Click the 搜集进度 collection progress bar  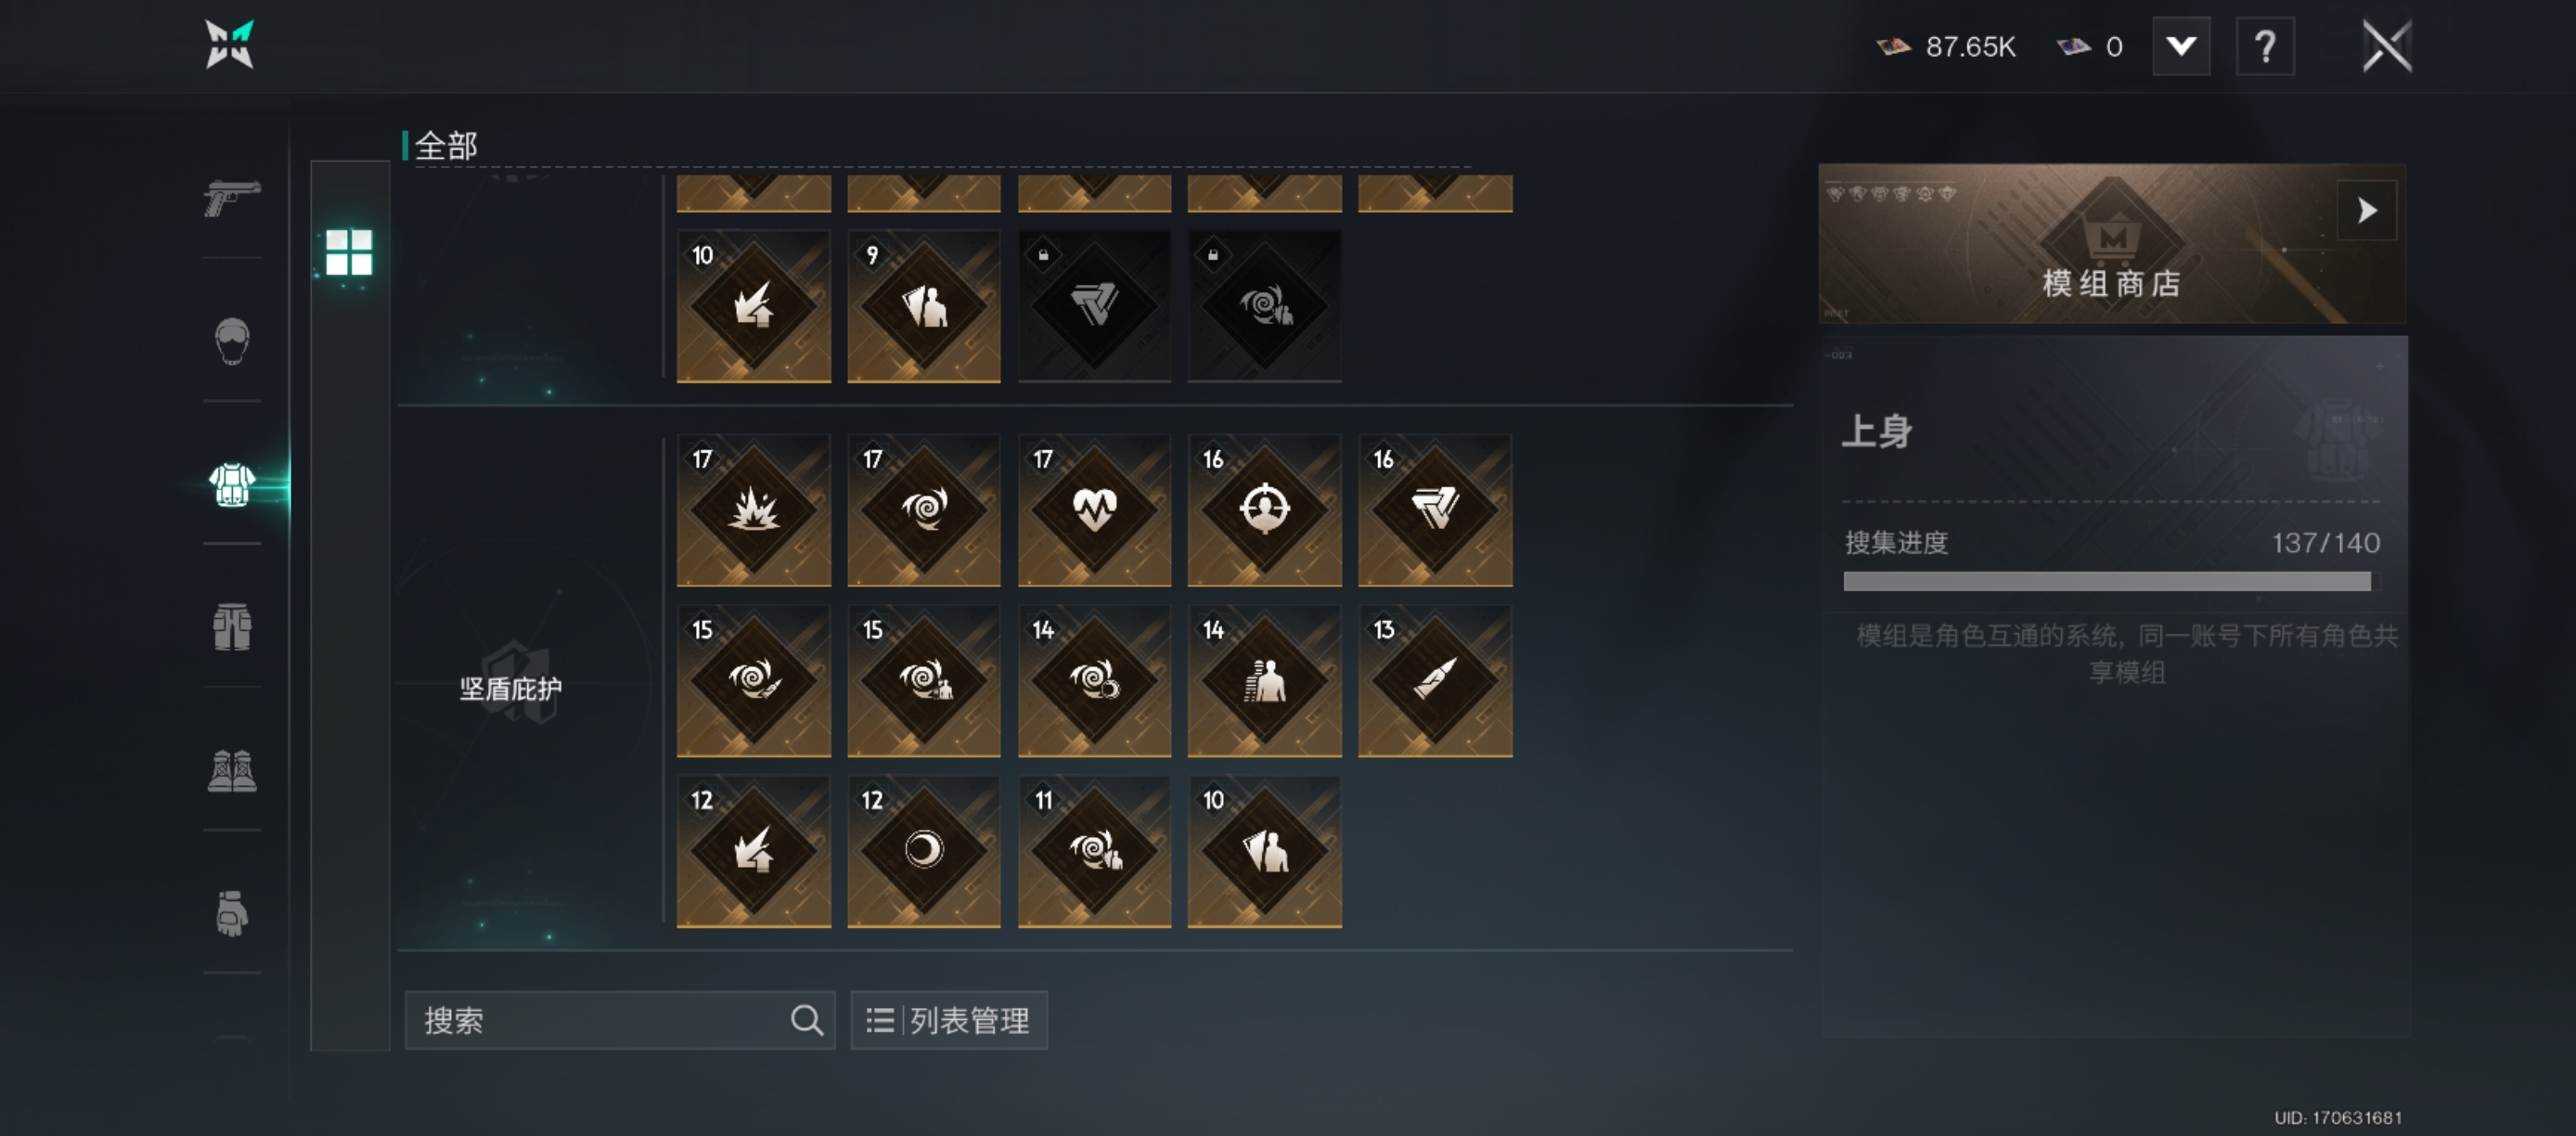tap(2108, 582)
